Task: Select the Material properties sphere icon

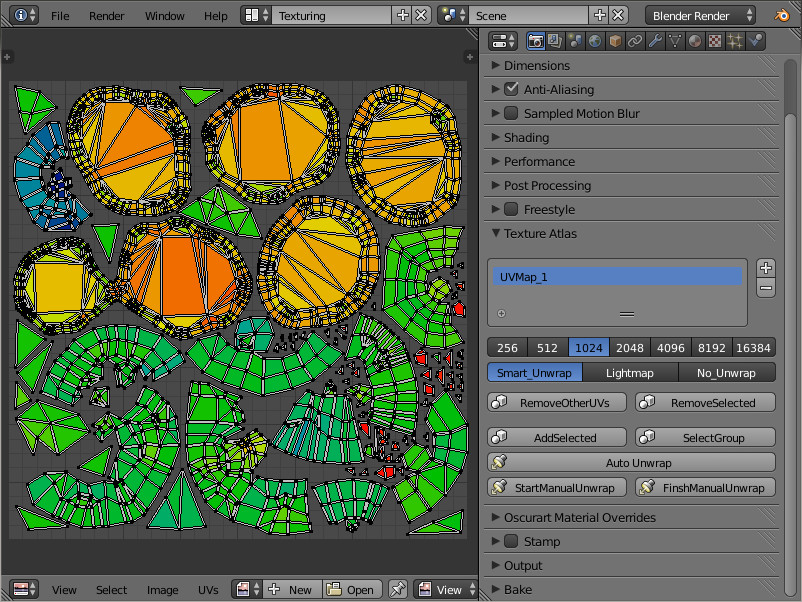Action: click(x=695, y=41)
